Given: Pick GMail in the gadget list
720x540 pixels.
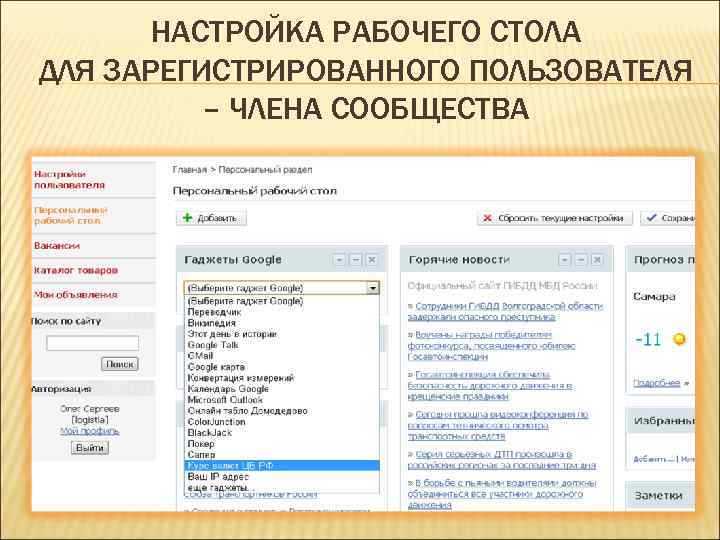Looking at the screenshot, I should pyautogui.click(x=282, y=356).
